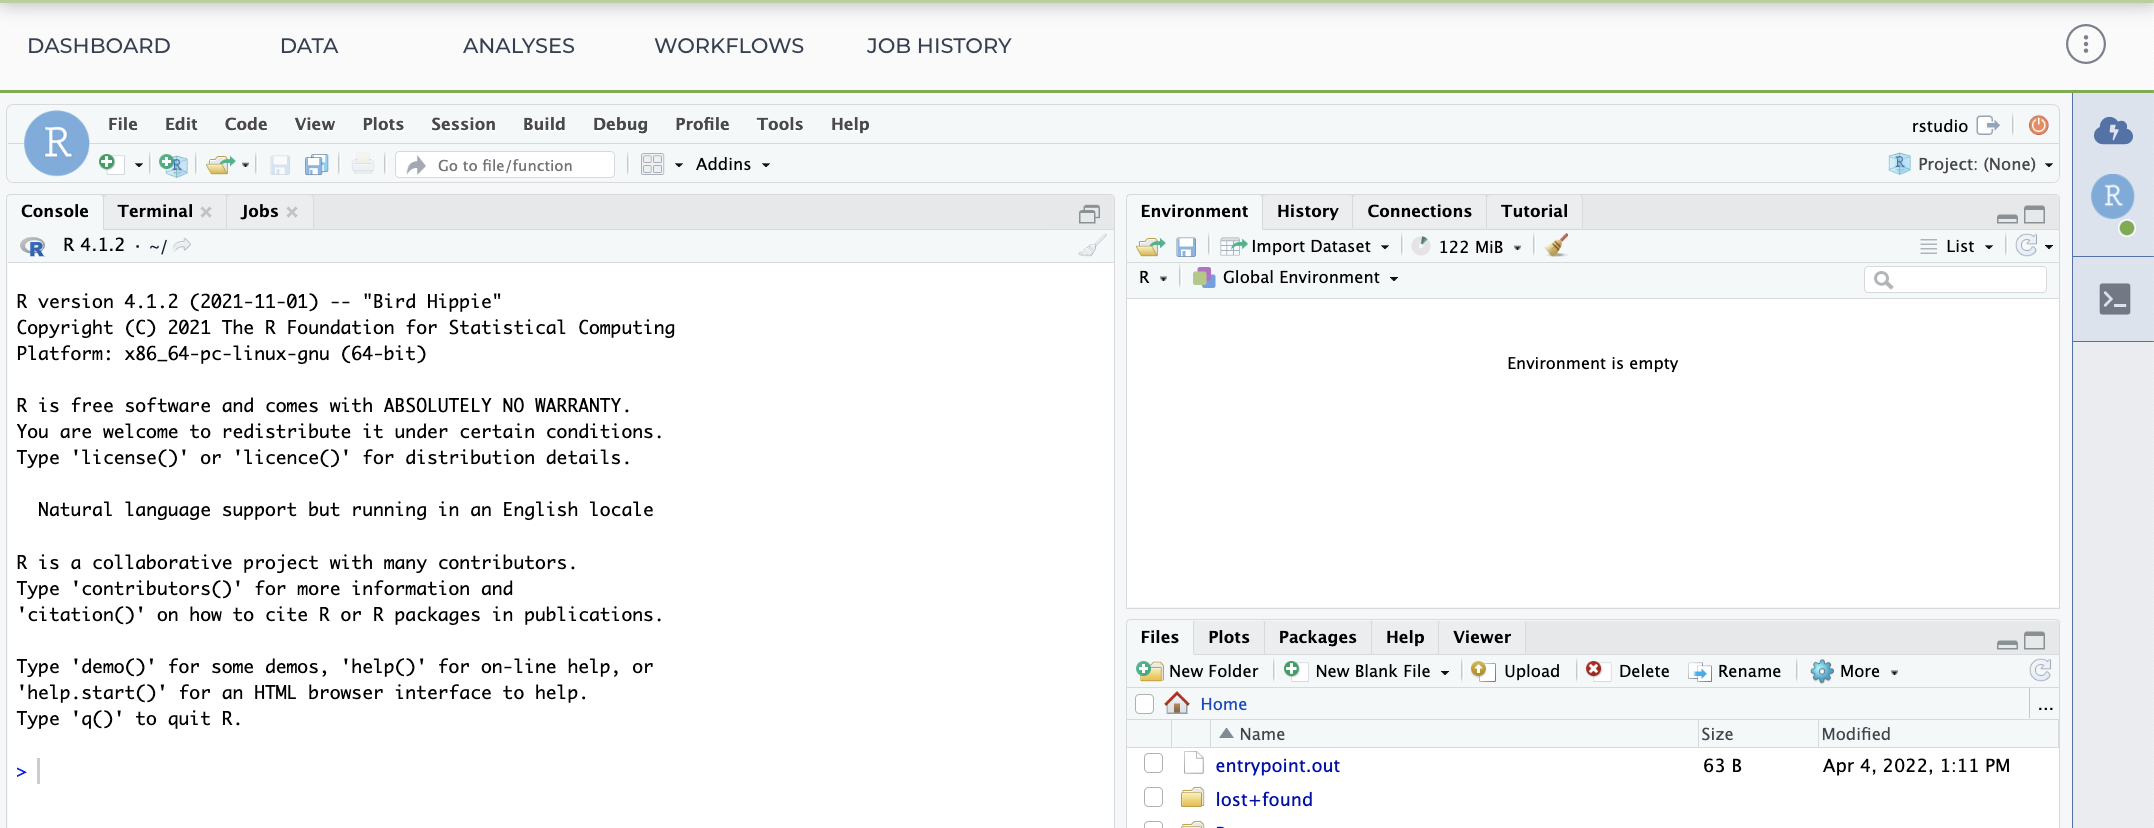Click the Rename button
The image size is (2154, 828).
pos(1735,671)
